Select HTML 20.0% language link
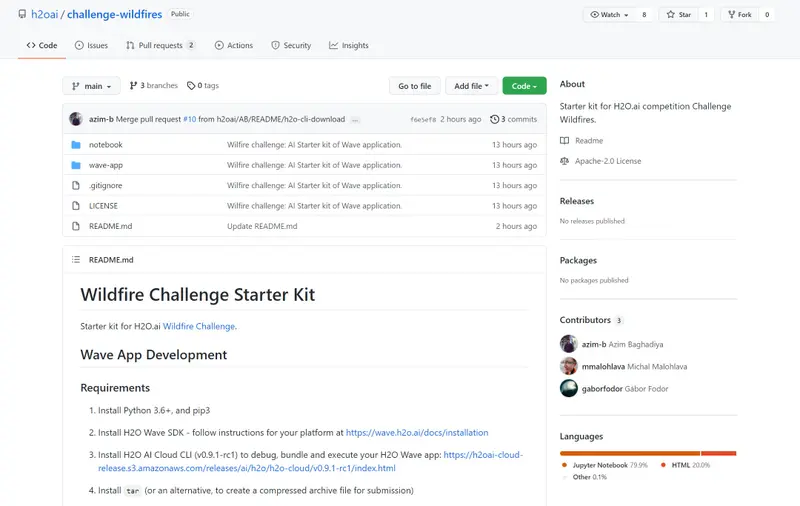The height and width of the screenshot is (506, 800). [685, 465]
